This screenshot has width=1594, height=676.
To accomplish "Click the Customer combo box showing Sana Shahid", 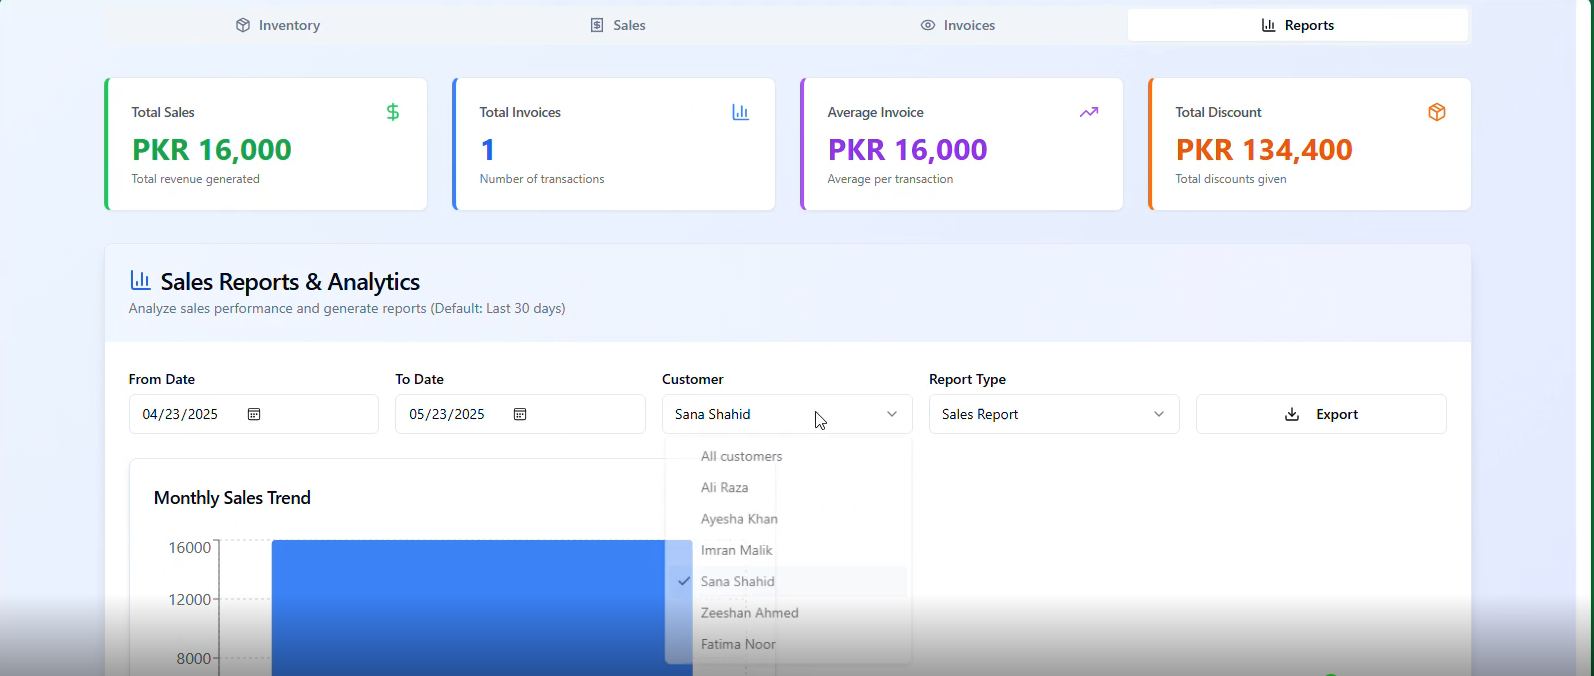I will [x=787, y=414].
